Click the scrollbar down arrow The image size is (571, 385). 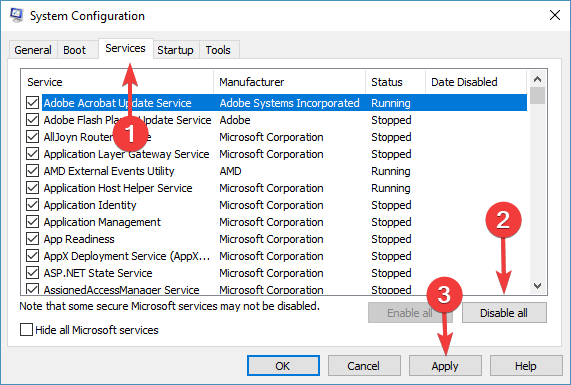click(x=537, y=286)
